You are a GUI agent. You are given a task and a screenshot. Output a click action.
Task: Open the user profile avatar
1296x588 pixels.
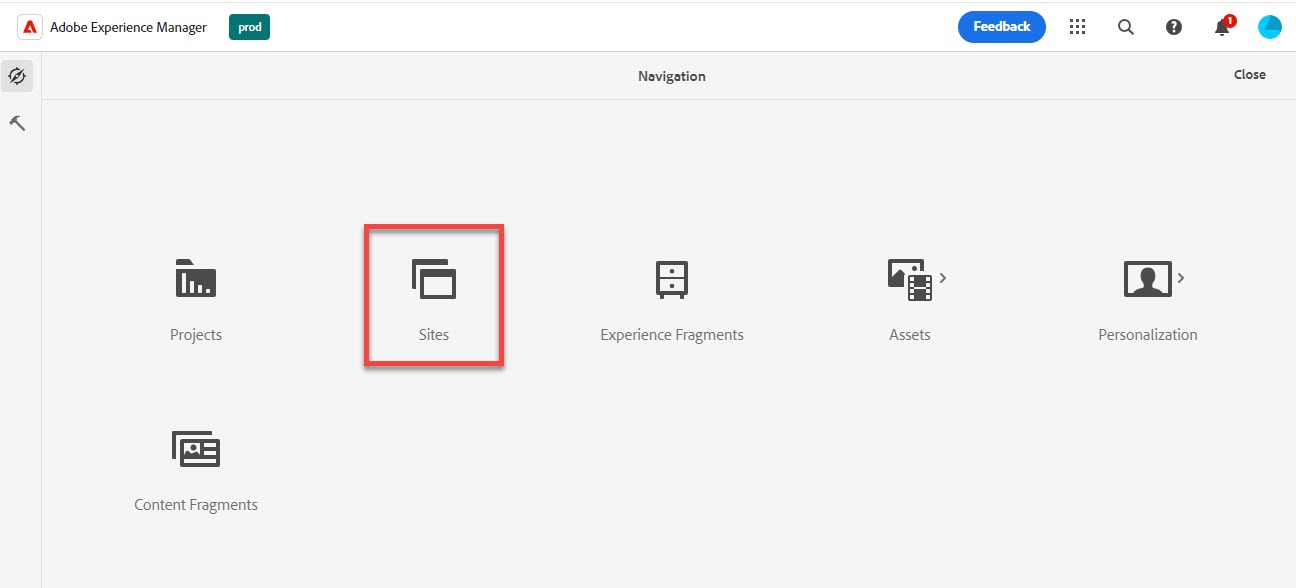pos(1269,27)
